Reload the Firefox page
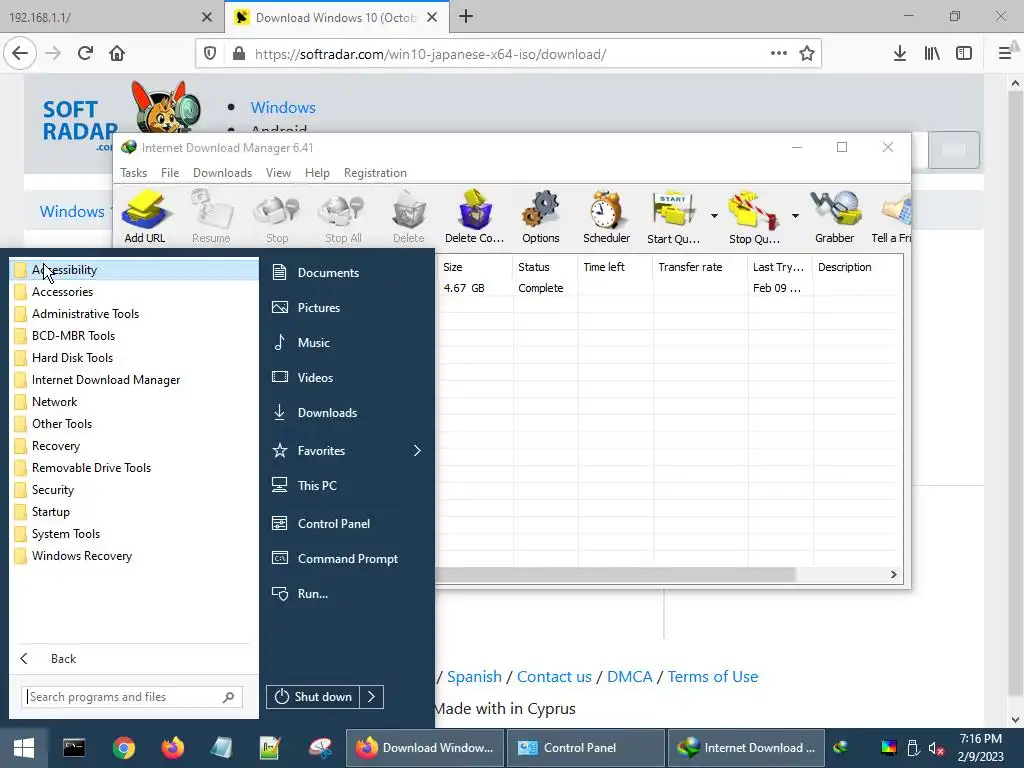 click(85, 54)
